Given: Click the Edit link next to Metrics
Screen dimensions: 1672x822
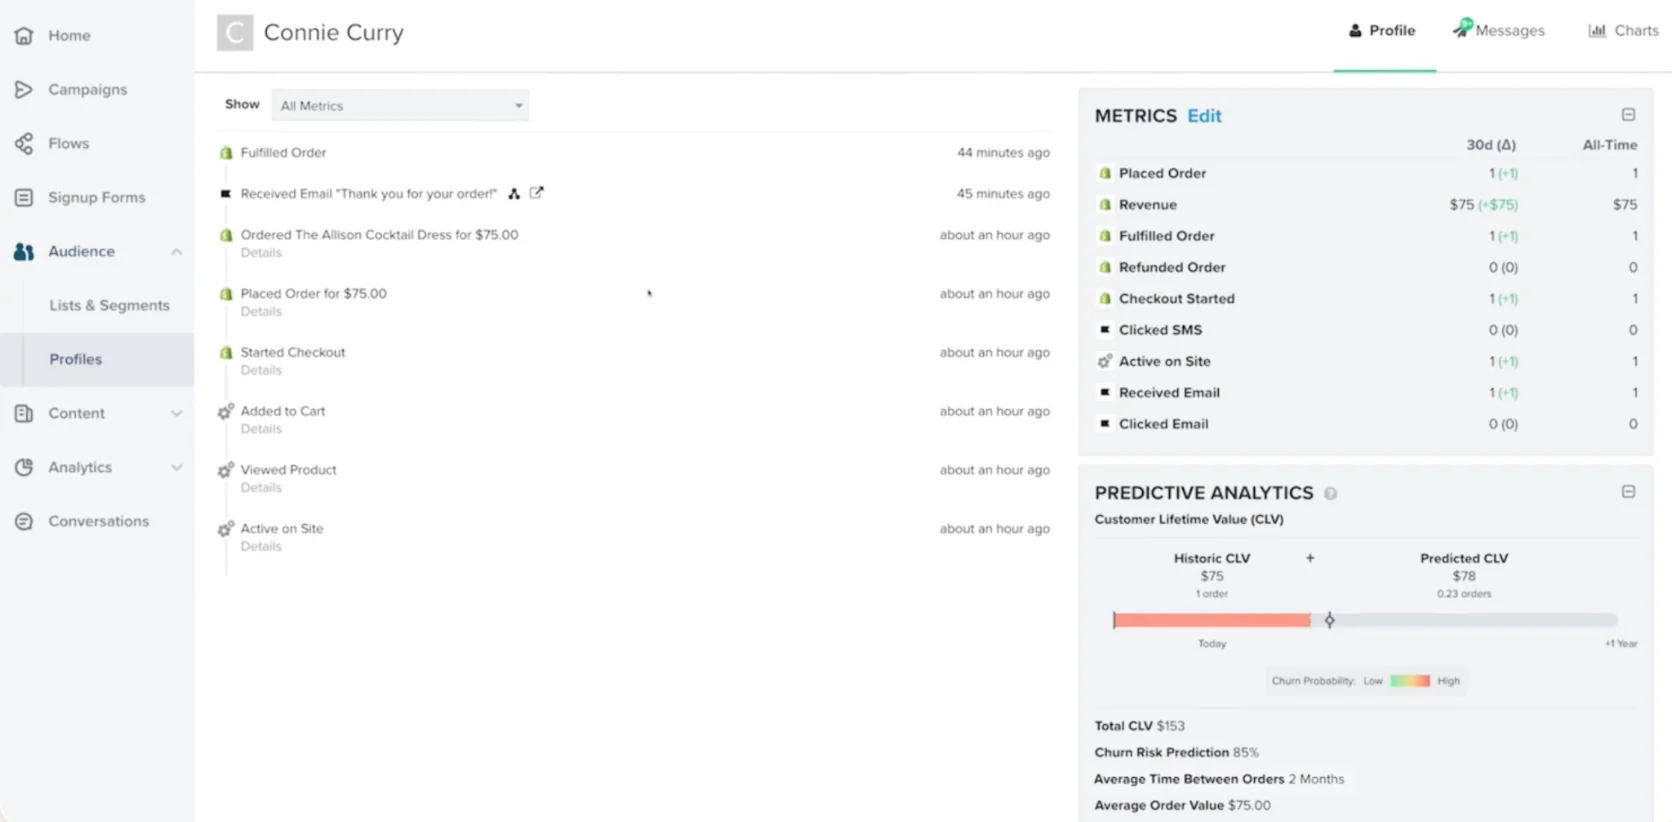Looking at the screenshot, I should pos(1204,116).
